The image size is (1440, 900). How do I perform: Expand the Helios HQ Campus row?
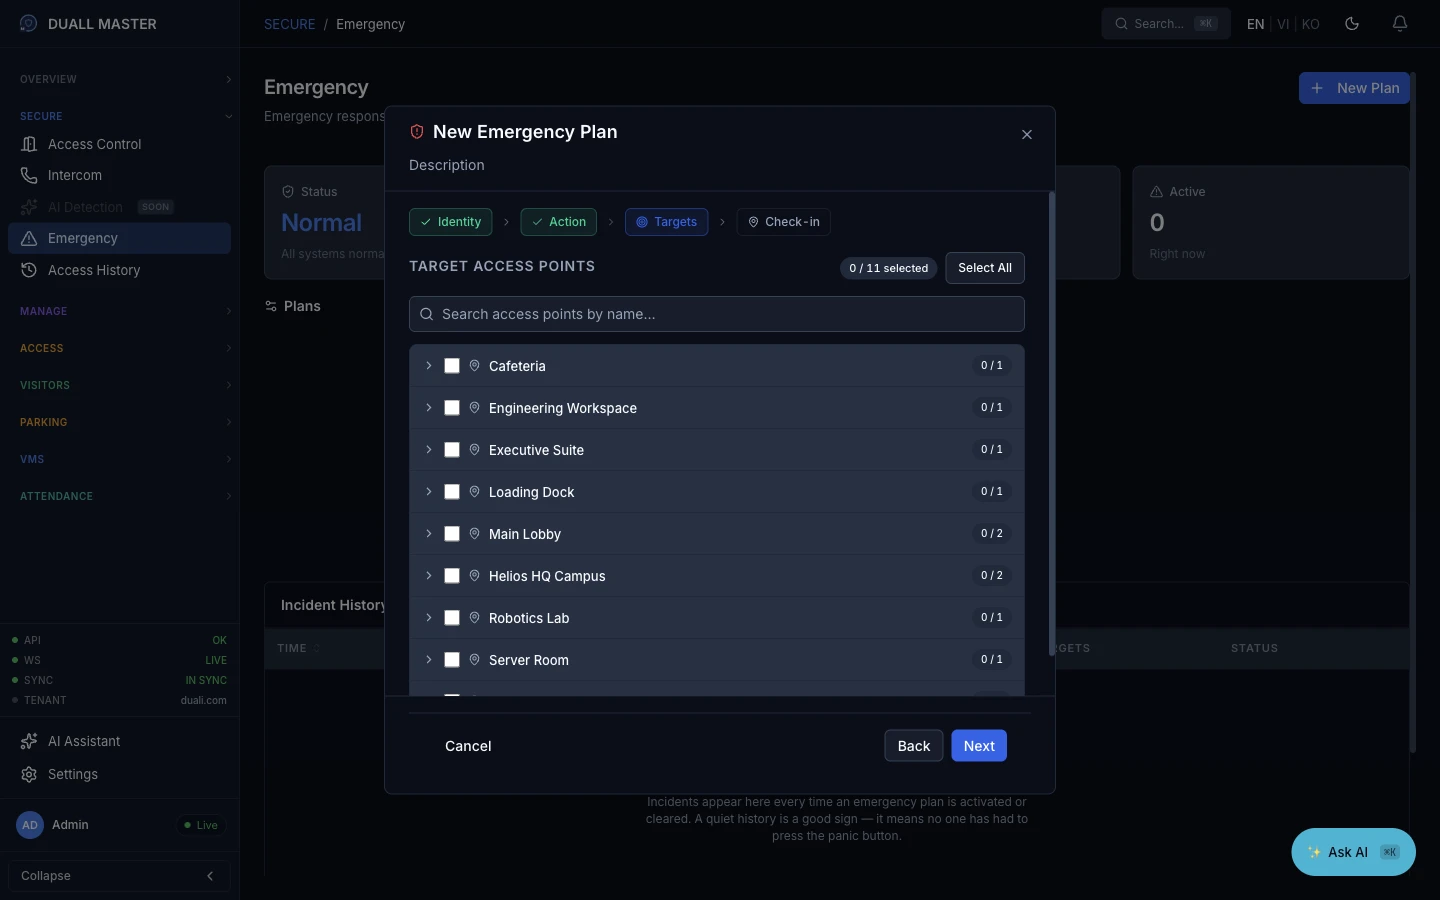coord(429,576)
